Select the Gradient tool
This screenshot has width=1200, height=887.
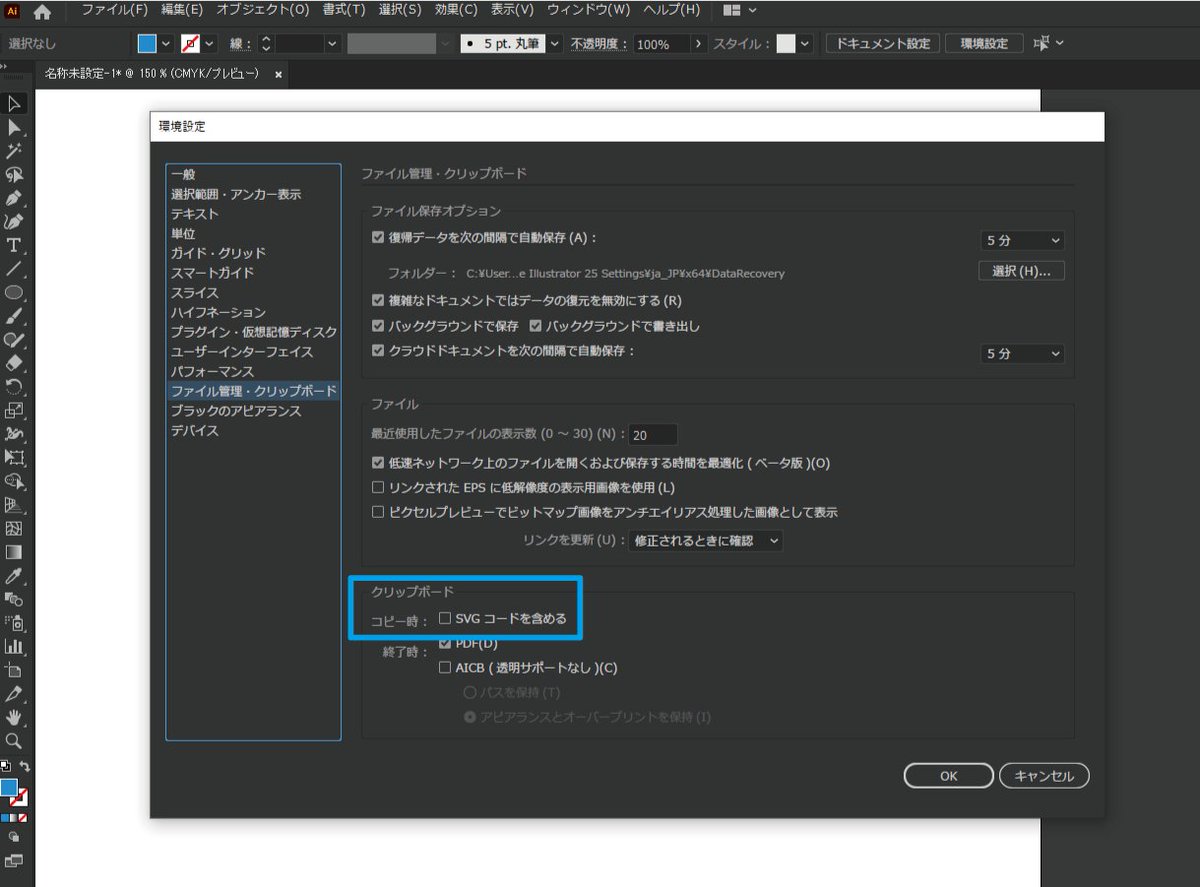pos(14,552)
